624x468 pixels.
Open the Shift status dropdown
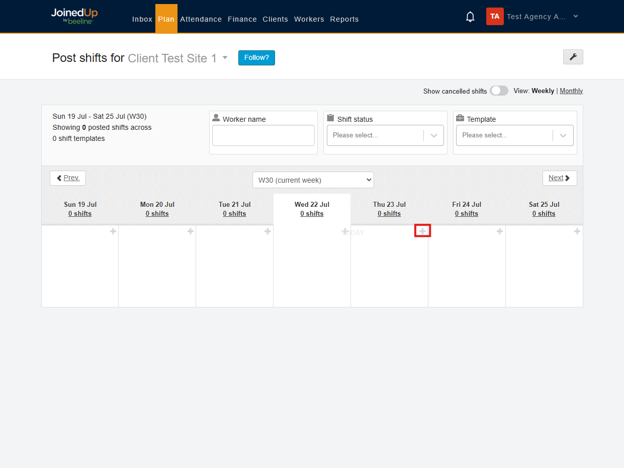click(x=385, y=135)
